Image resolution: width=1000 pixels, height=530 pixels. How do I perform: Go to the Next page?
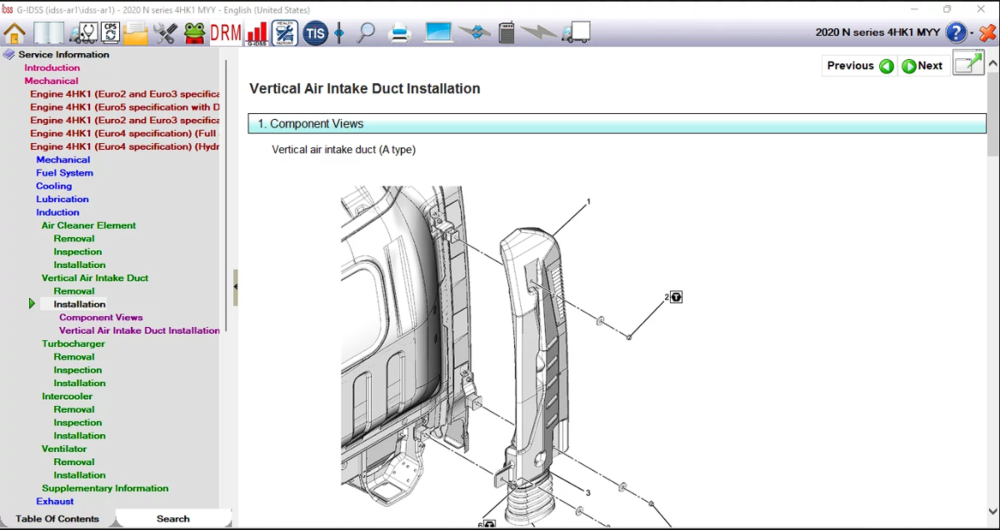(922, 66)
